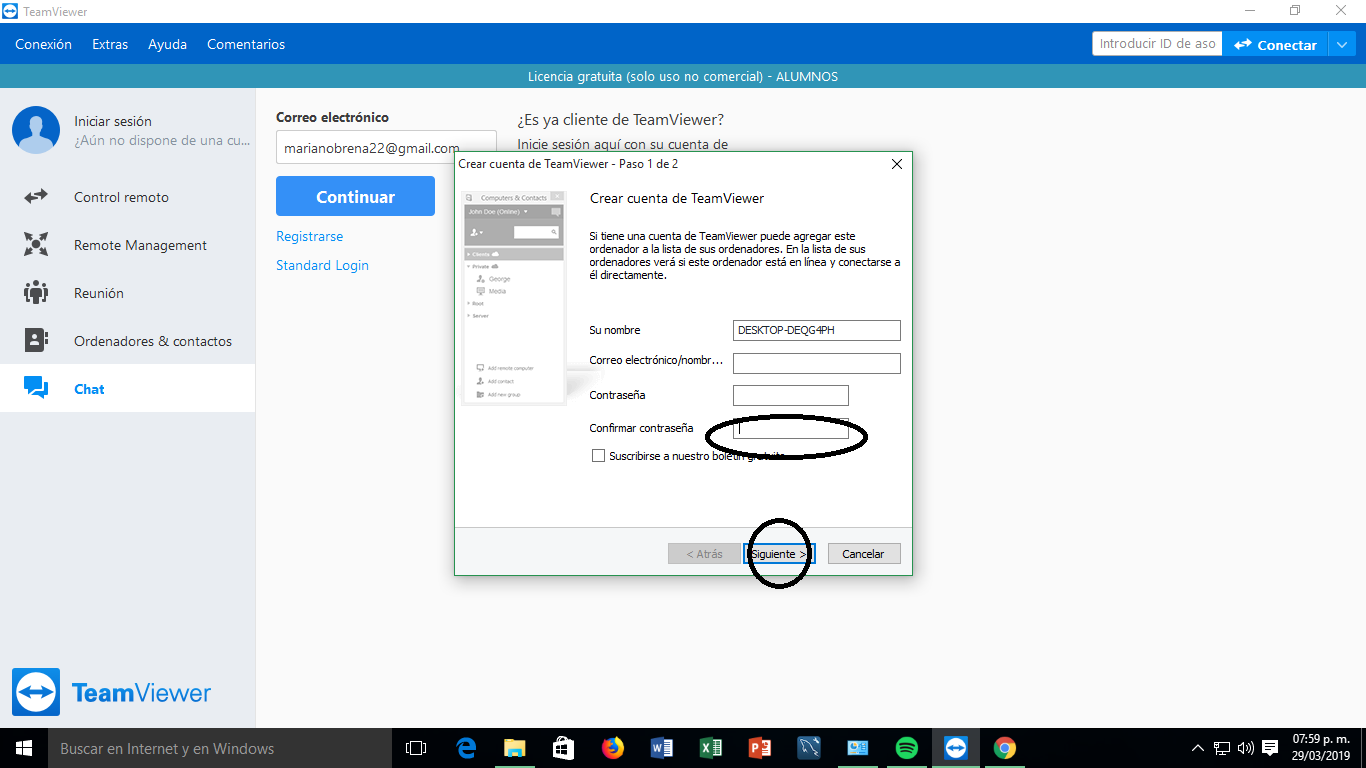1366x768 pixels.
Task: Open Excel from the taskbar
Action: click(711, 748)
